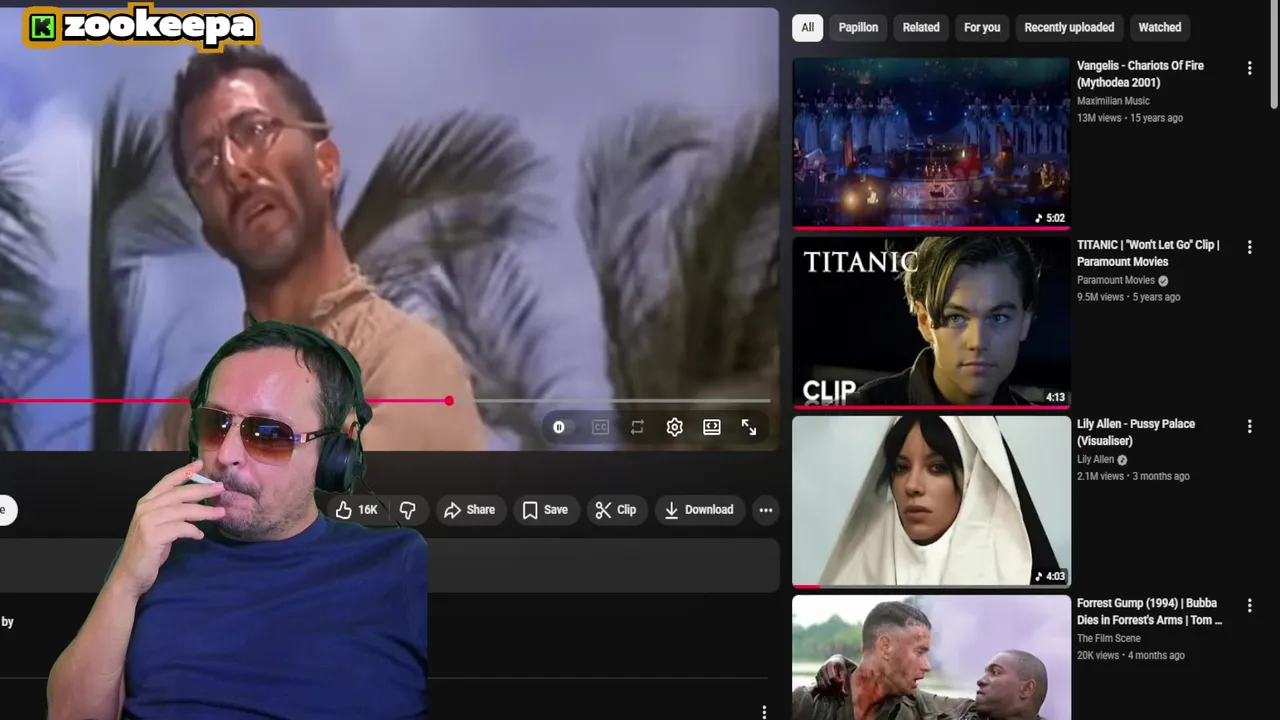Click the 20K views 4 months ago text
This screenshot has width=1280, height=720.
(x=1131, y=655)
